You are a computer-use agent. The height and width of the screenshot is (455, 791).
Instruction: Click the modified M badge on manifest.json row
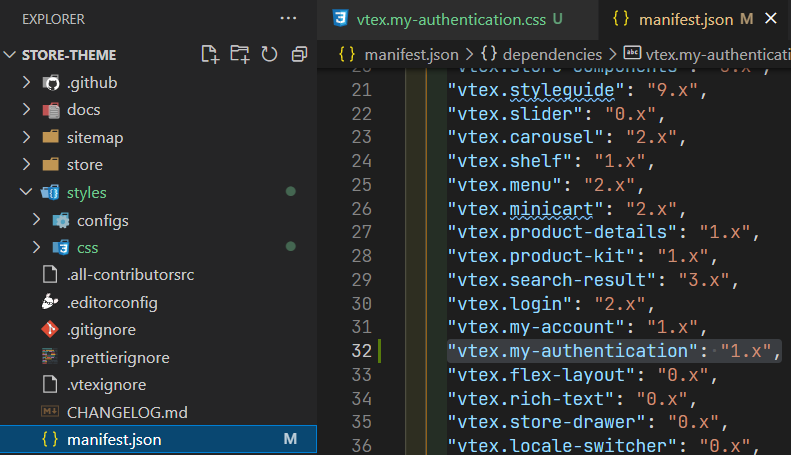click(x=290, y=439)
